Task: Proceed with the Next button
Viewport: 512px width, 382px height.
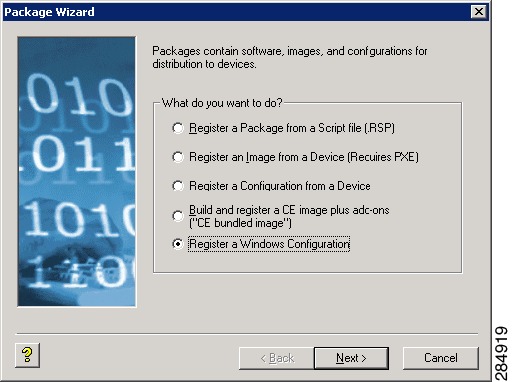Action: (351, 358)
